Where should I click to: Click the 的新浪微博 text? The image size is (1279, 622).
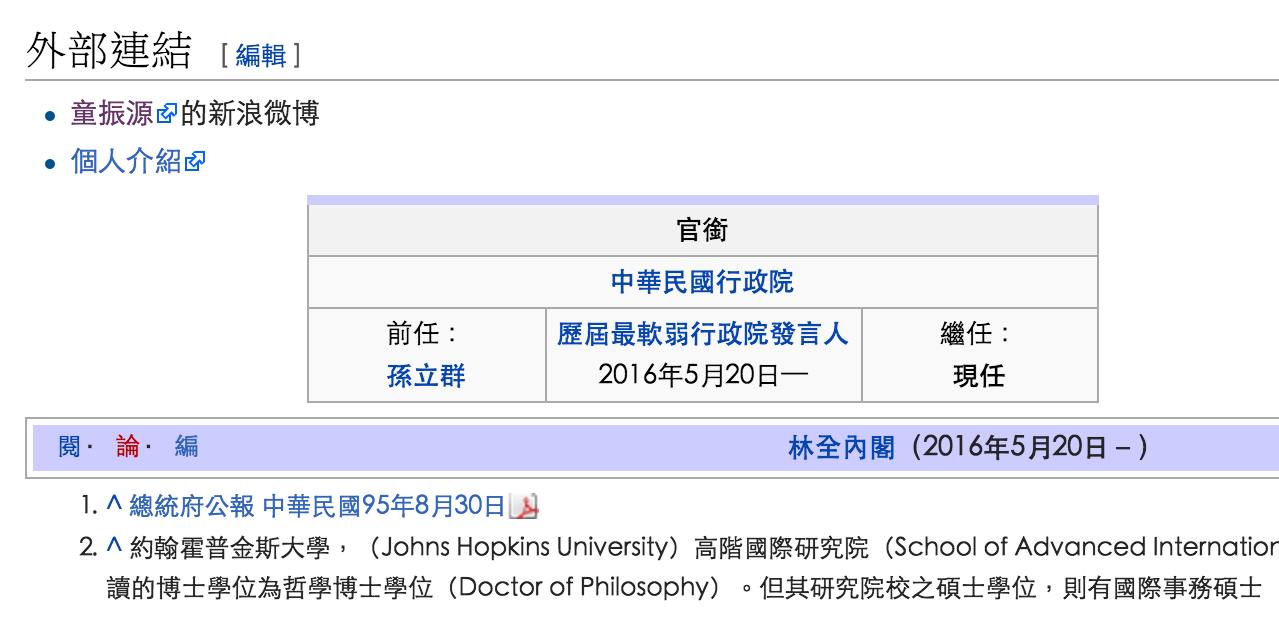[x=250, y=114]
